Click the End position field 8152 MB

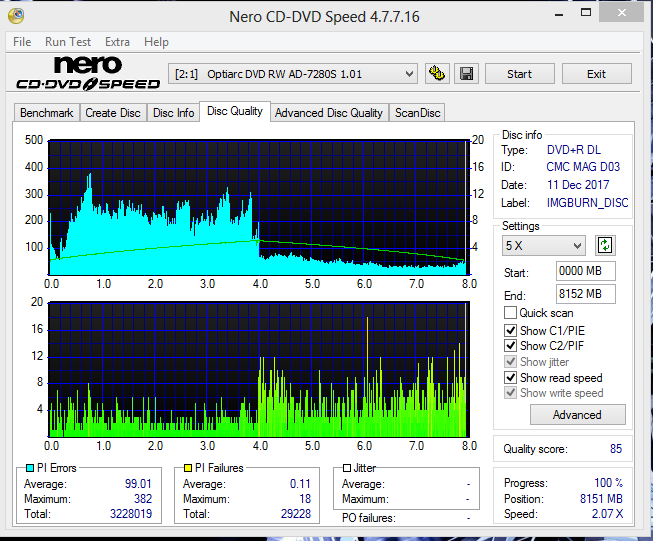pos(586,294)
